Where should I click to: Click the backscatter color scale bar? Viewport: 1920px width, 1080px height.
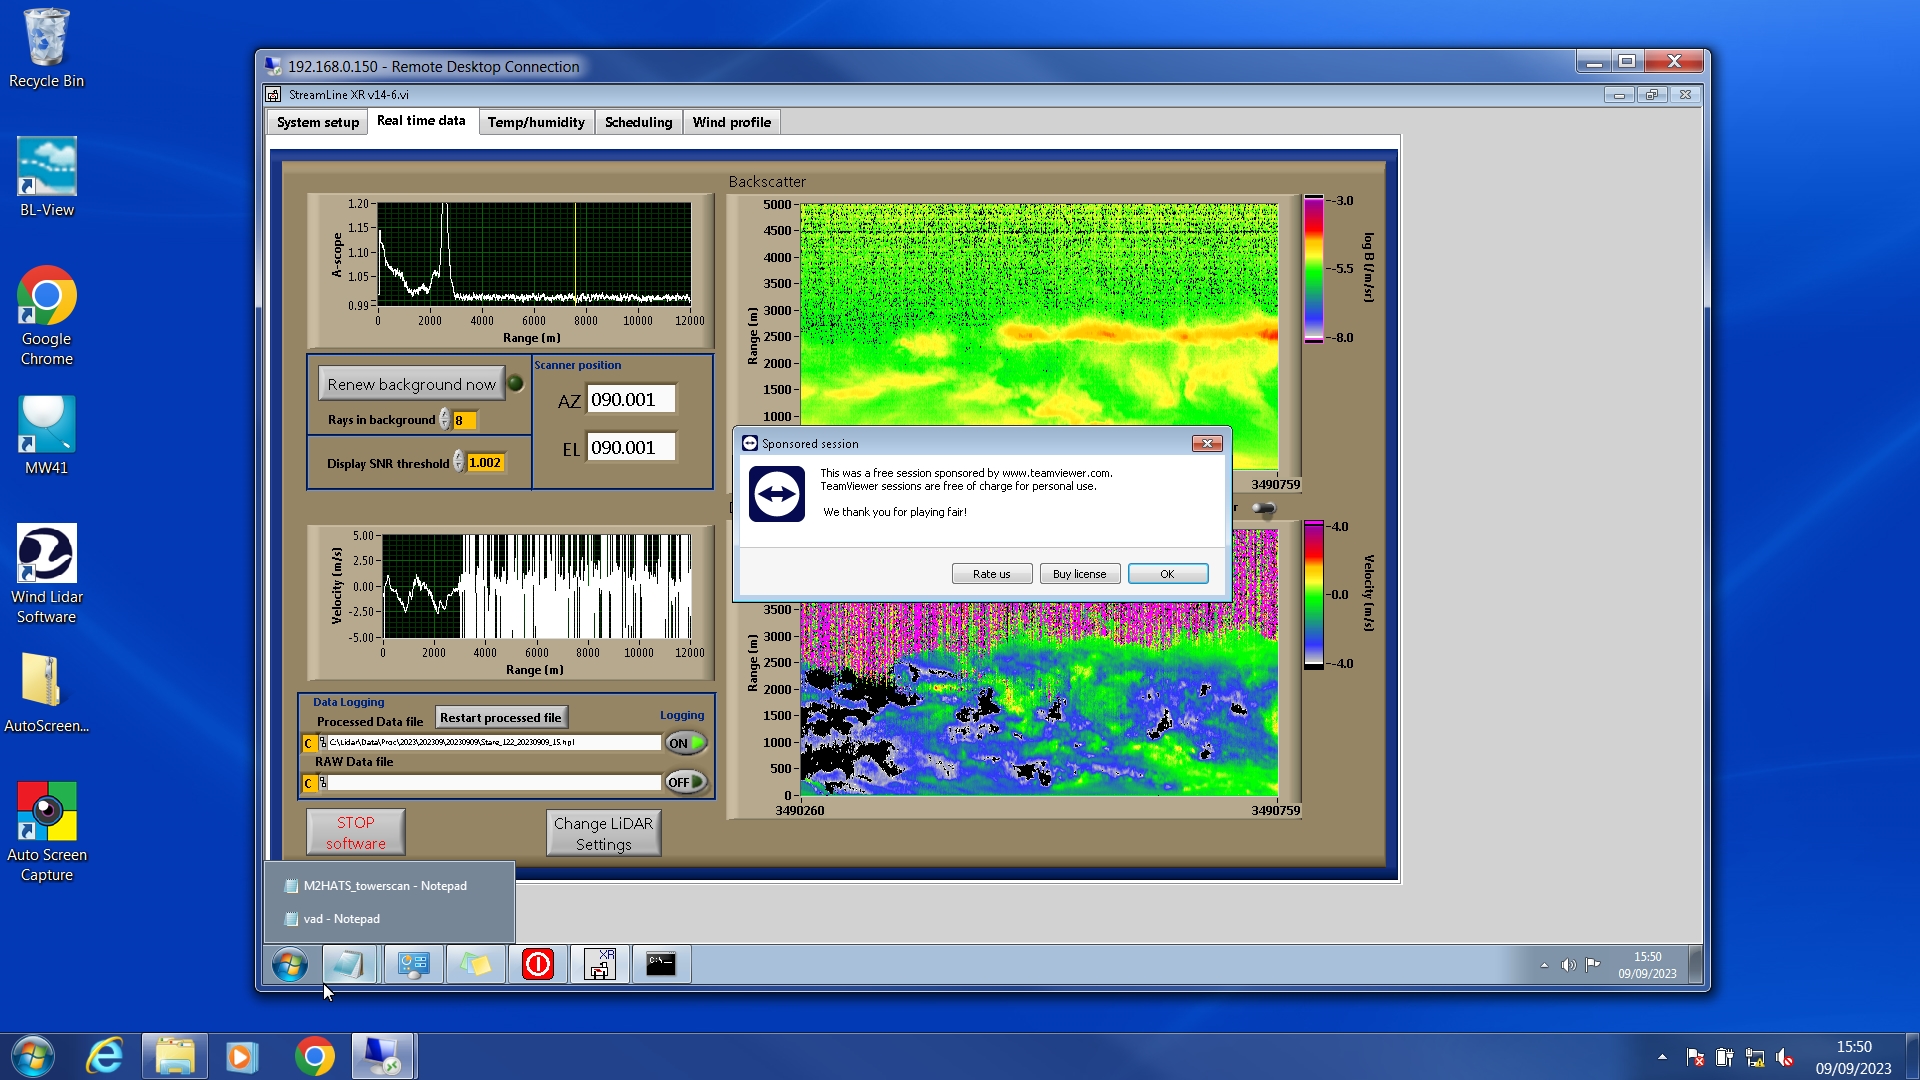click(x=1313, y=268)
